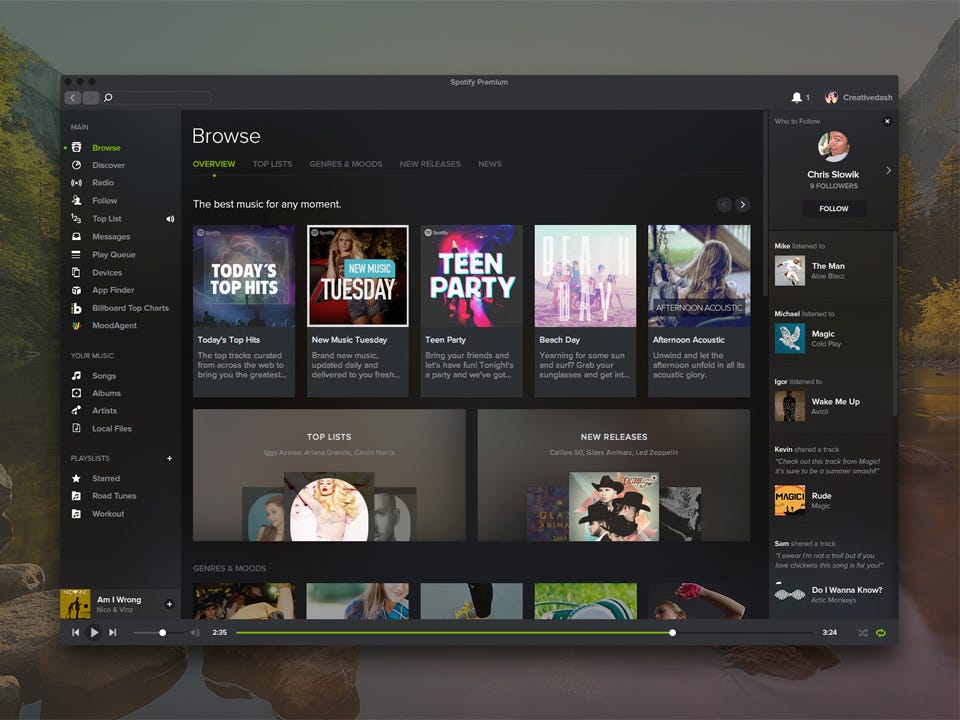Viewport: 960px width, 720px height.
Task: Open Radio in the sidebar
Action: point(103,182)
